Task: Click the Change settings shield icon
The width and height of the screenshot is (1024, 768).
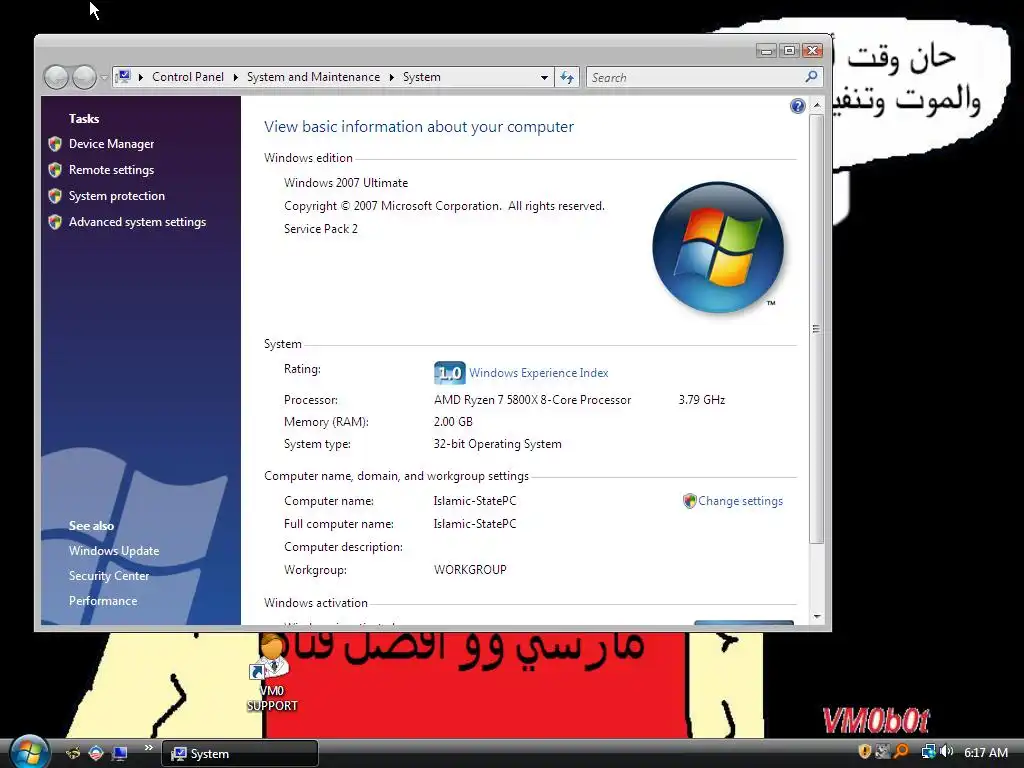Action: coord(690,501)
